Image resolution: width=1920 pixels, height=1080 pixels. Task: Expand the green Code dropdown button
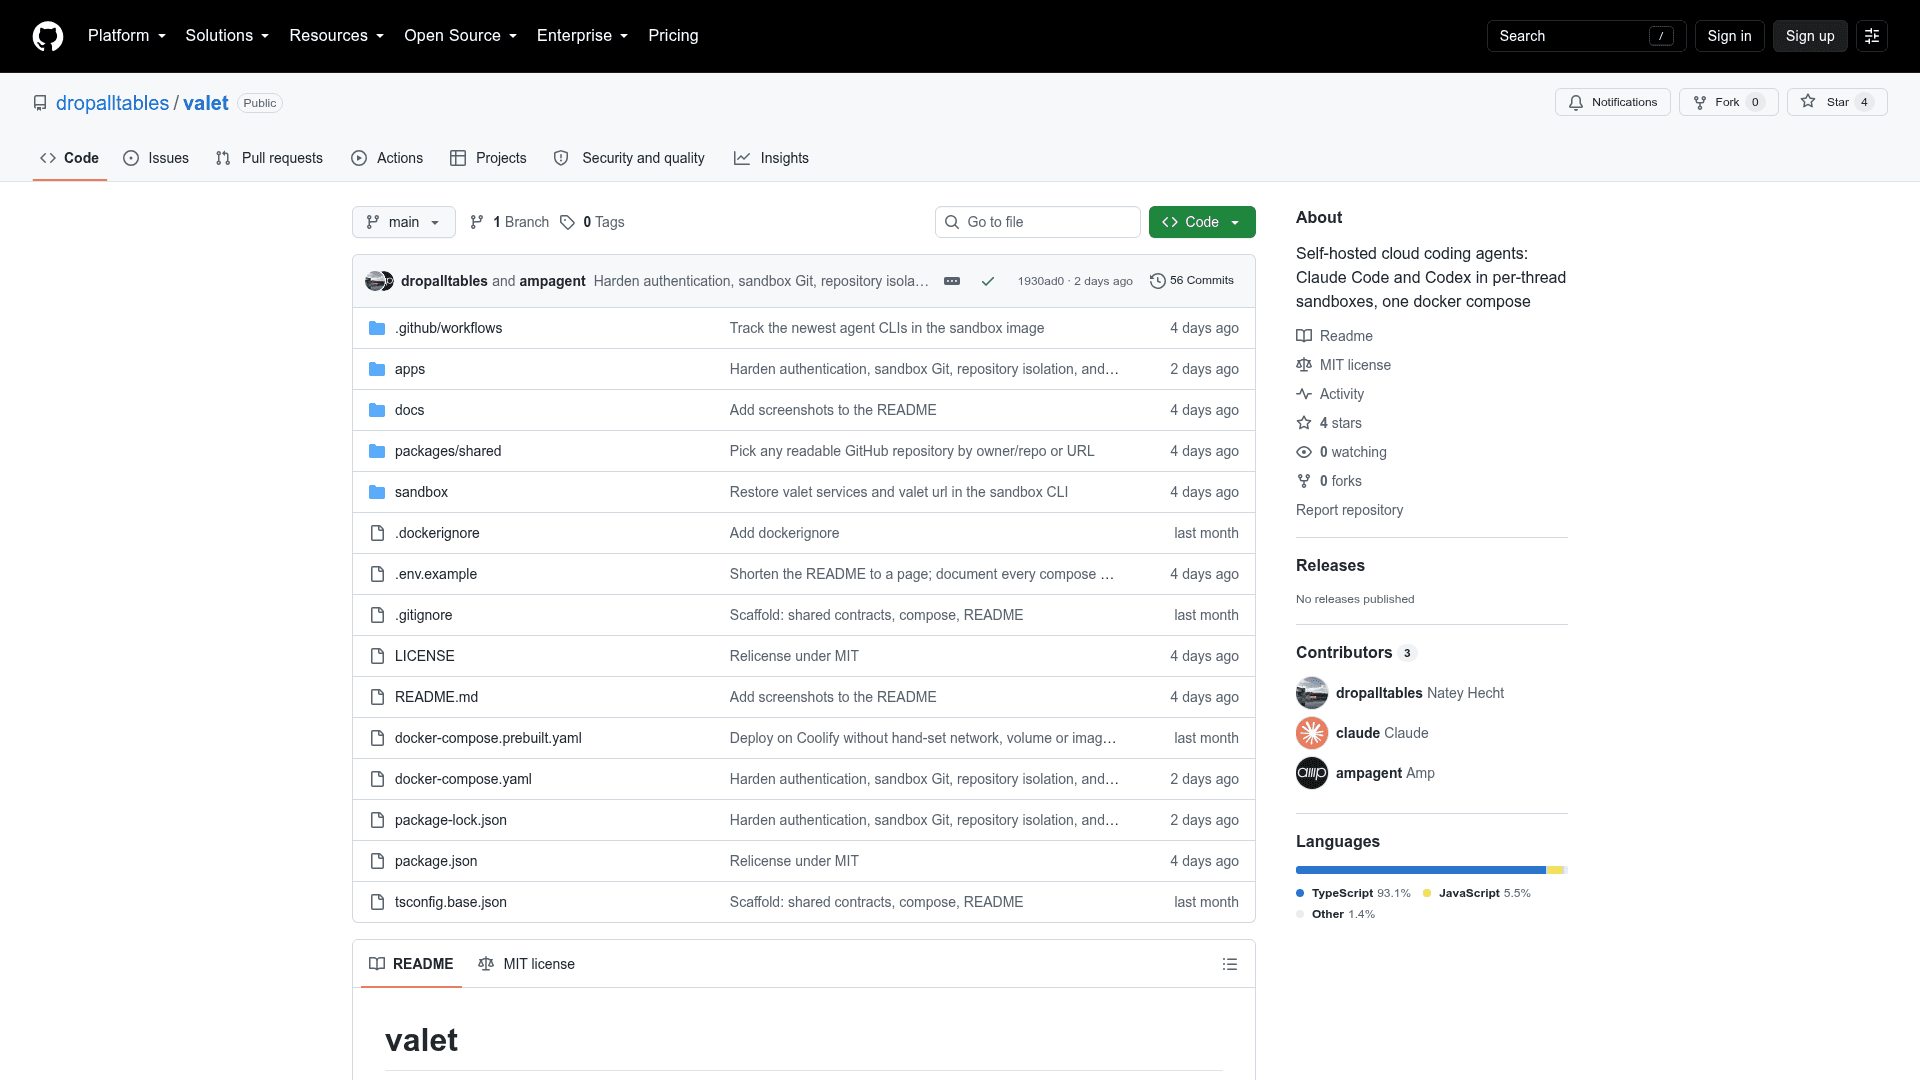coord(1202,222)
